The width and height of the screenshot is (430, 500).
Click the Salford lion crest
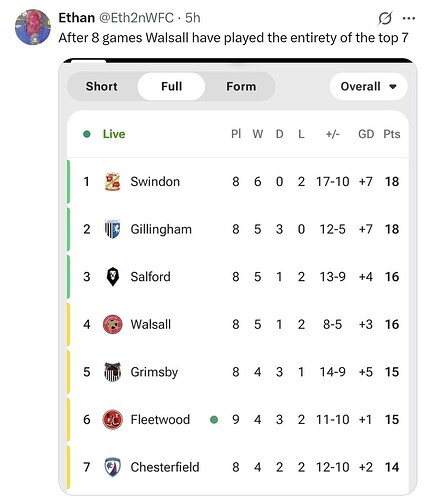[112, 277]
